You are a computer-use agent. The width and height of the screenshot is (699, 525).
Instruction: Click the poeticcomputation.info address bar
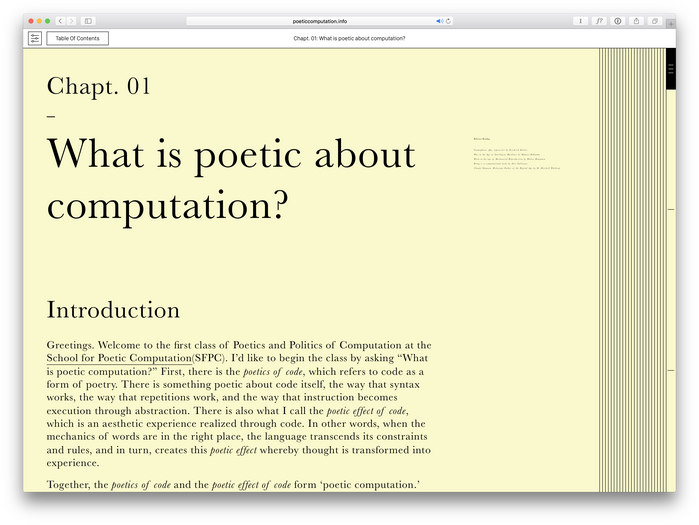coord(320,21)
